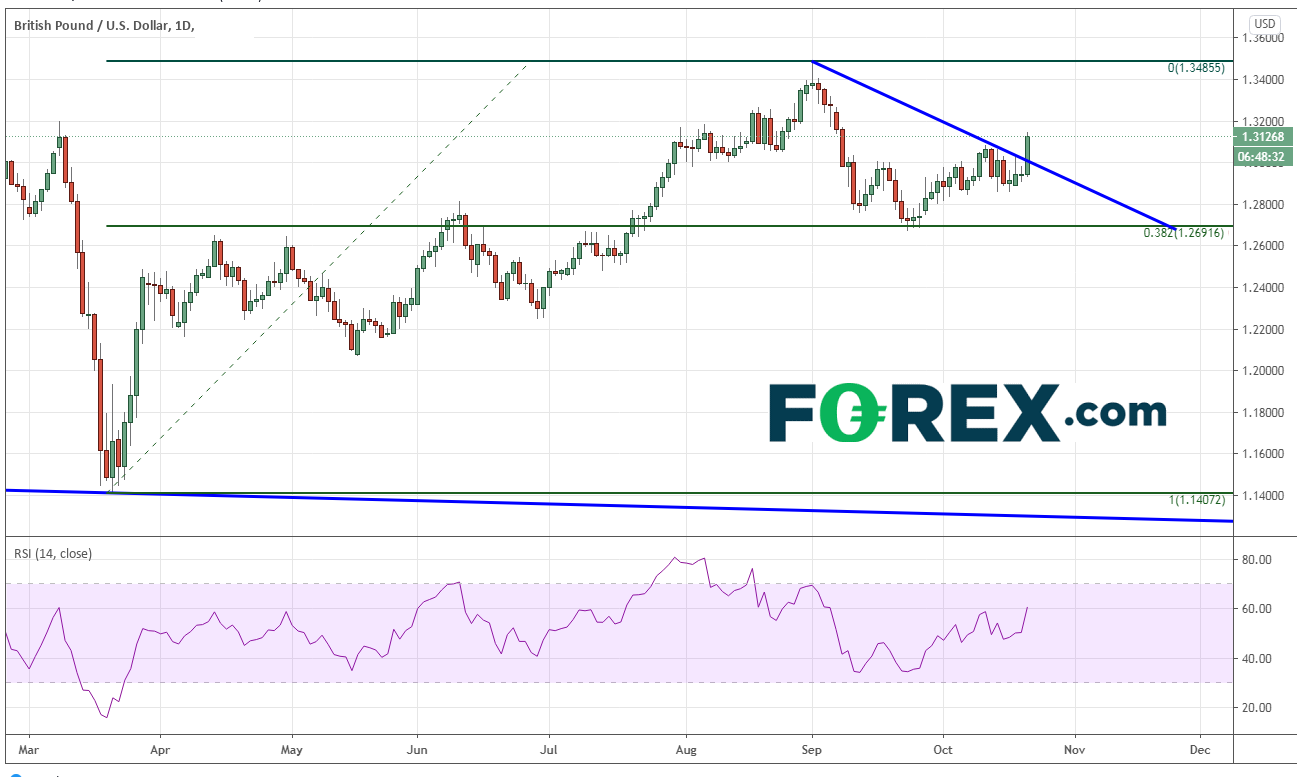Screen dimensions: 1297x777
Task: Click the Dec marker on the time axis
Action: point(1201,747)
